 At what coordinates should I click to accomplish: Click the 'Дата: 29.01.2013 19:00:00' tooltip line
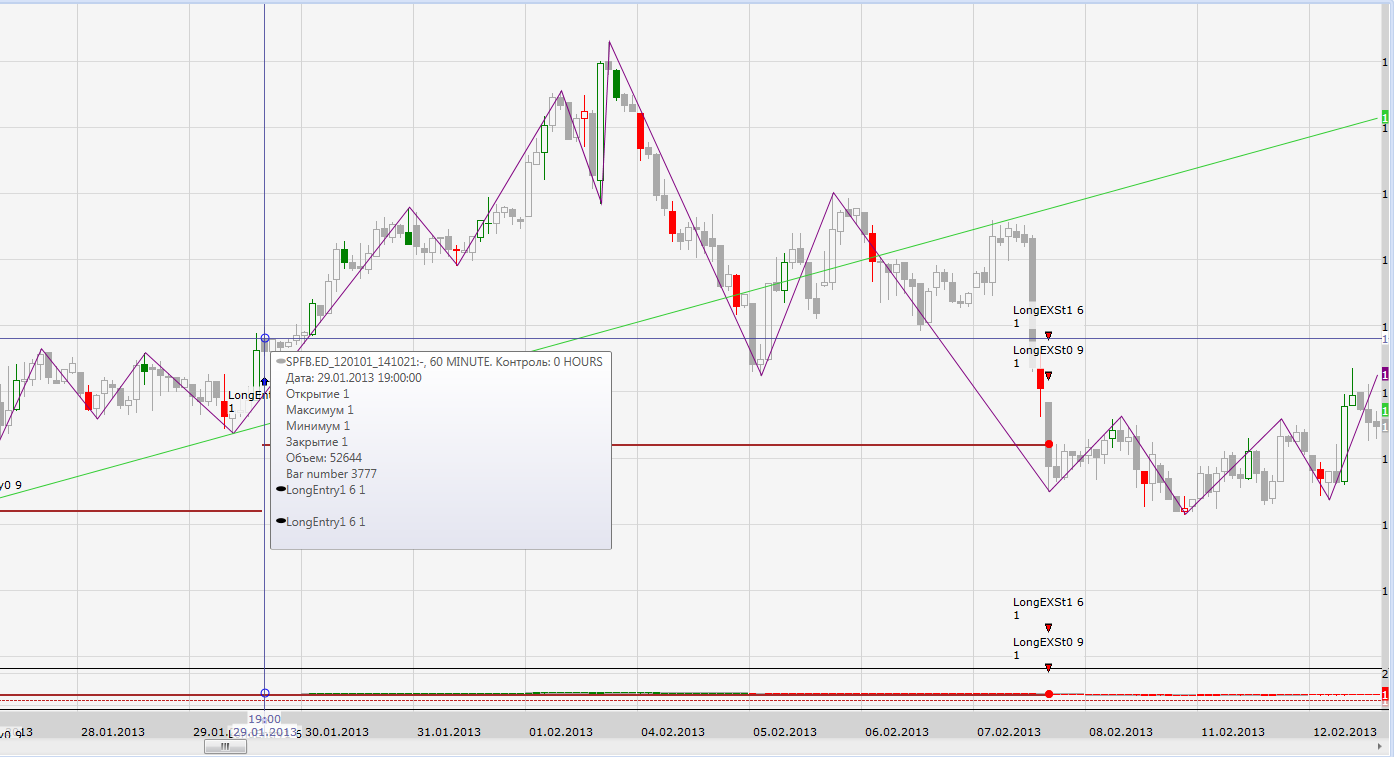[x=354, y=378]
